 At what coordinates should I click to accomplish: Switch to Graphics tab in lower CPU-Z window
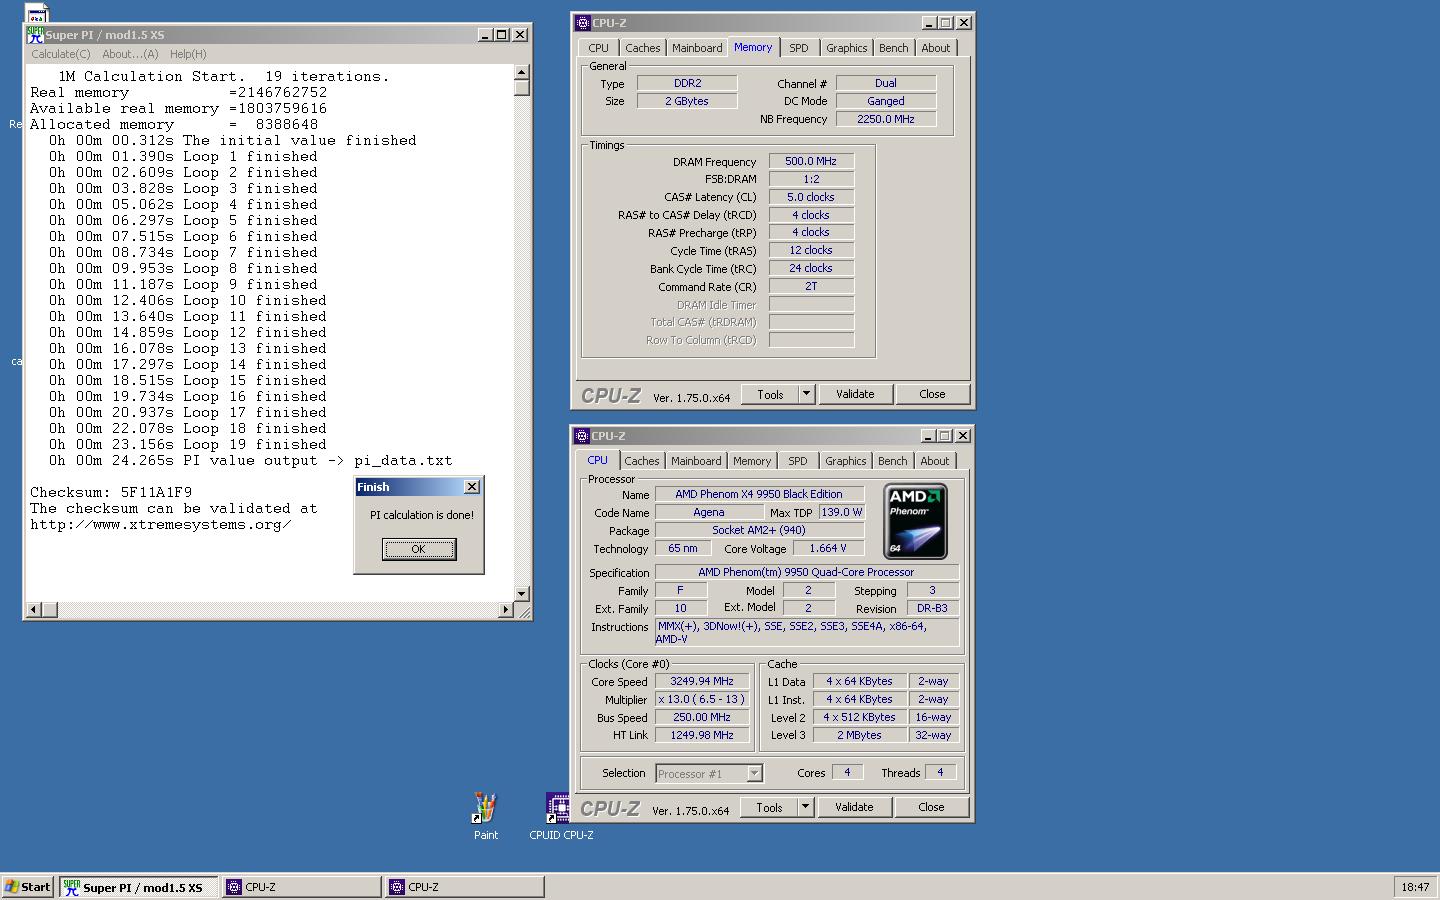pos(845,461)
